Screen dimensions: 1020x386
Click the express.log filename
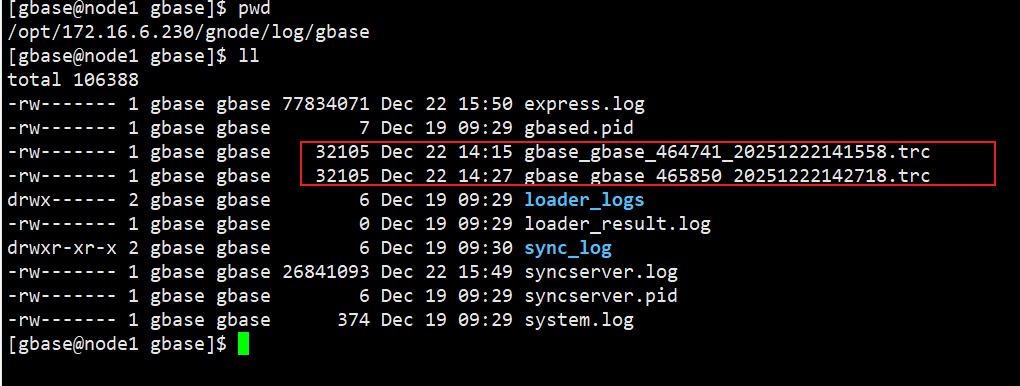coord(584,104)
